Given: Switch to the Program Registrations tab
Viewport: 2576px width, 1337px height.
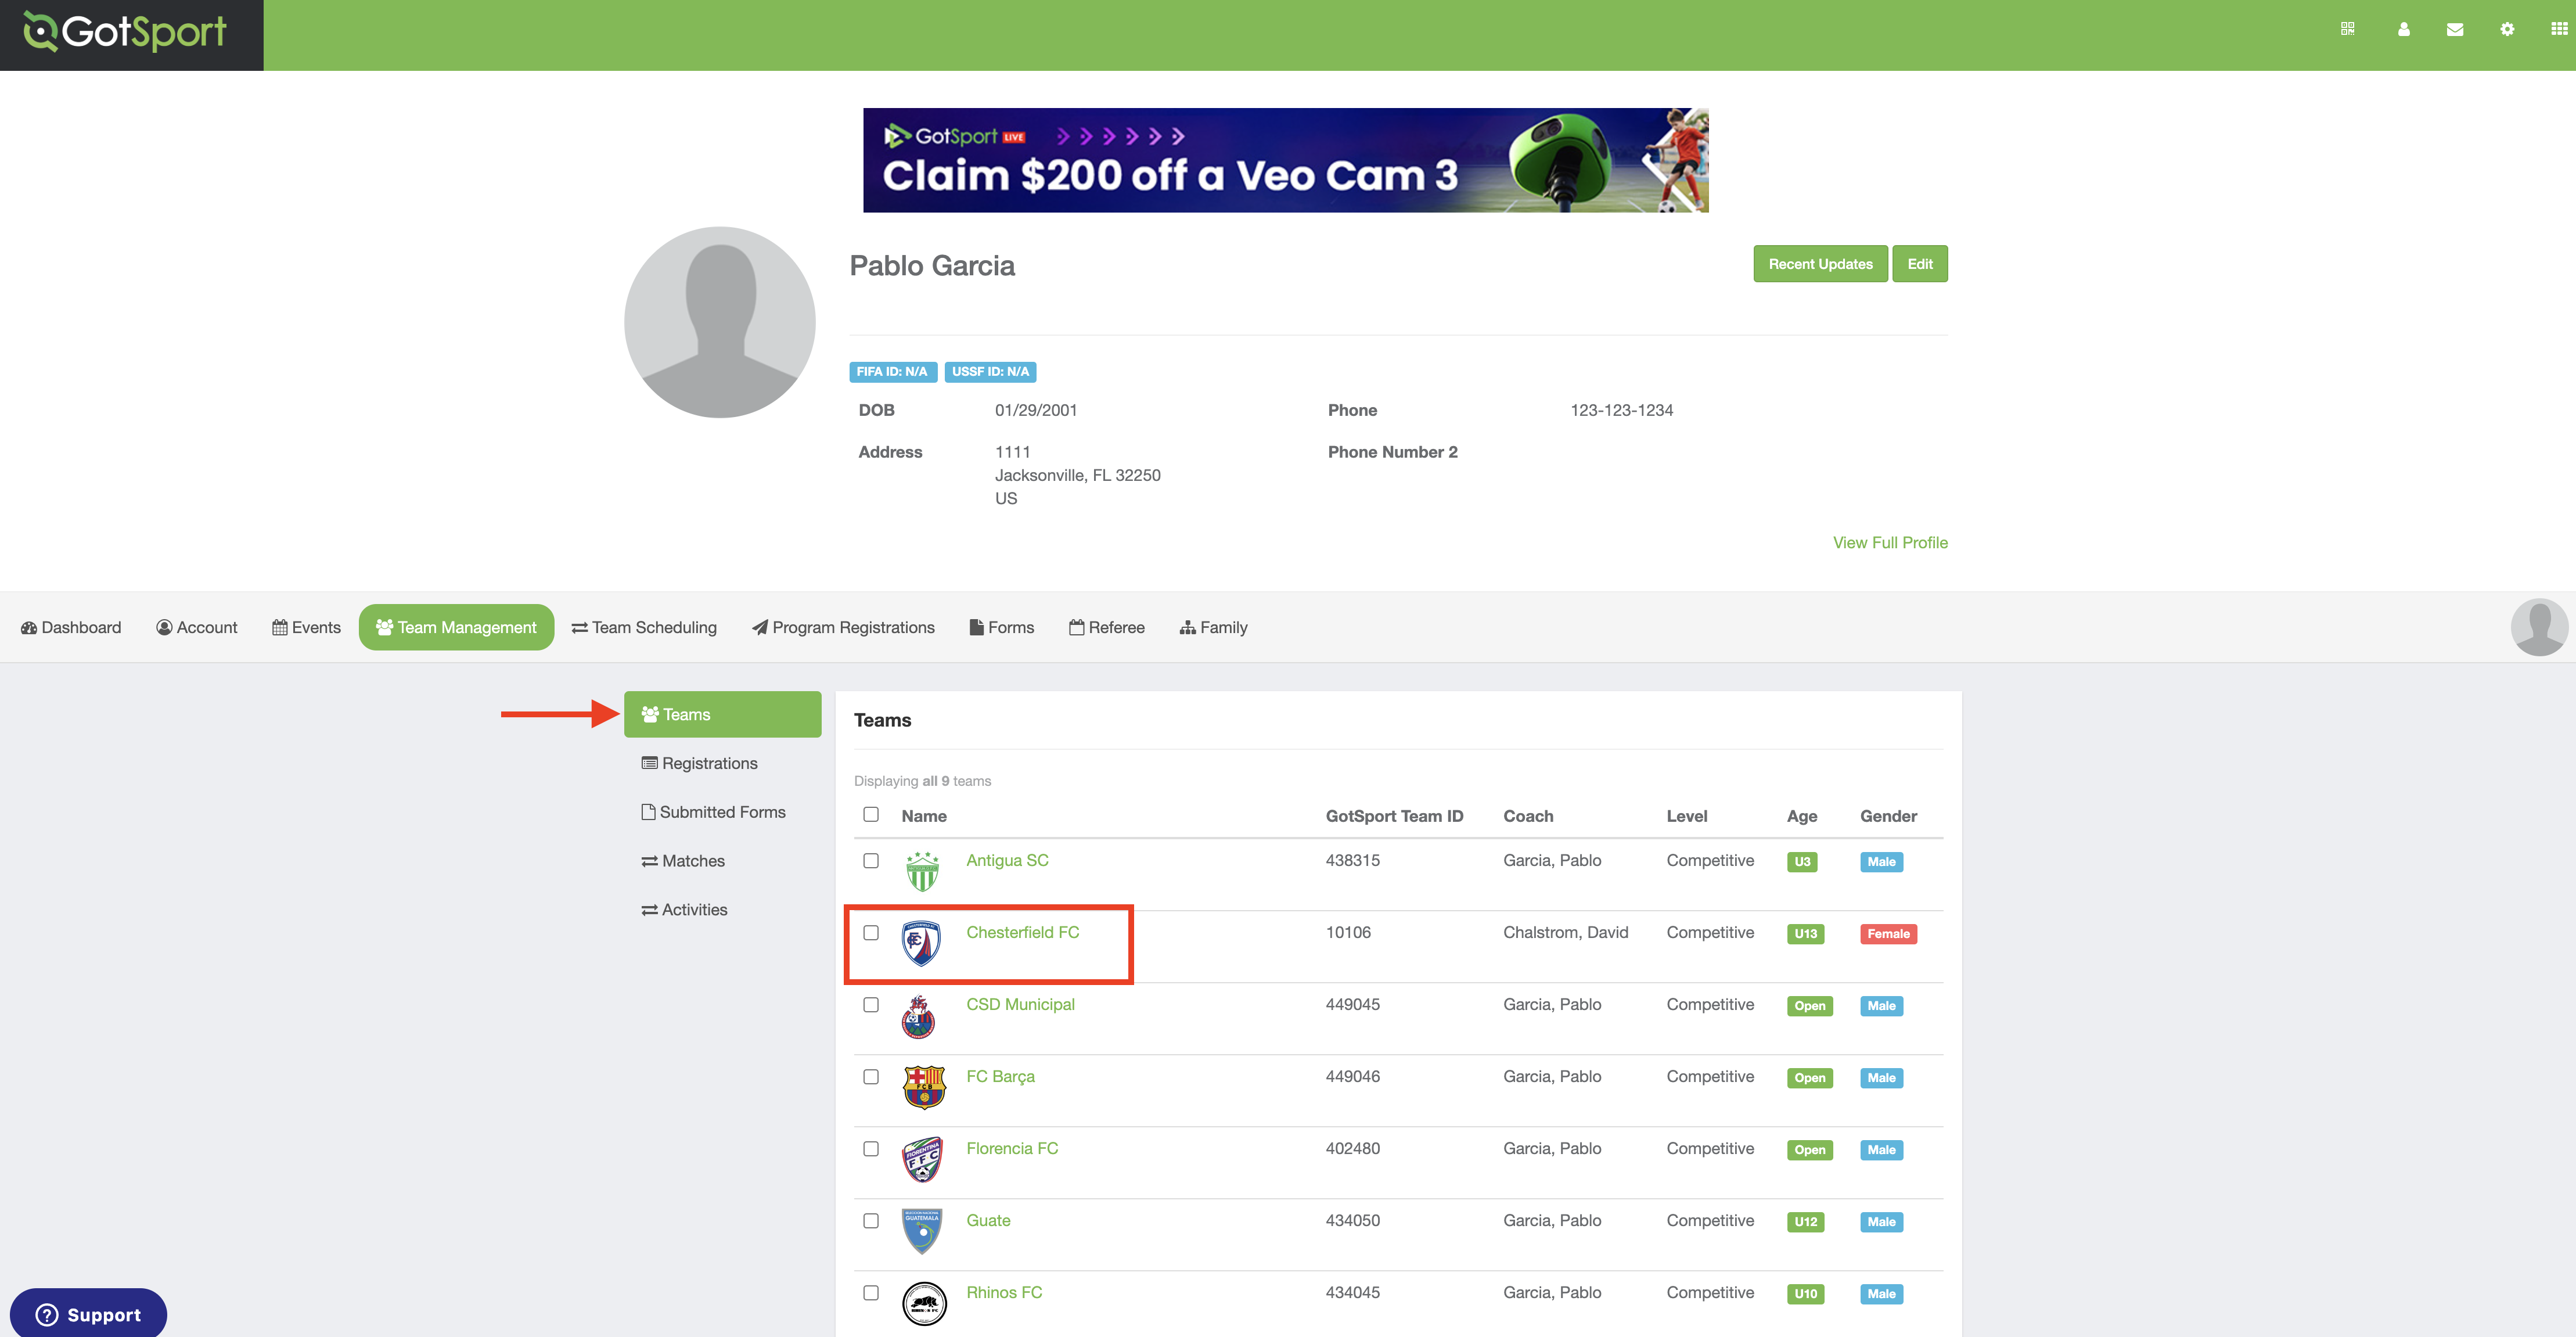Looking at the screenshot, I should tap(843, 627).
